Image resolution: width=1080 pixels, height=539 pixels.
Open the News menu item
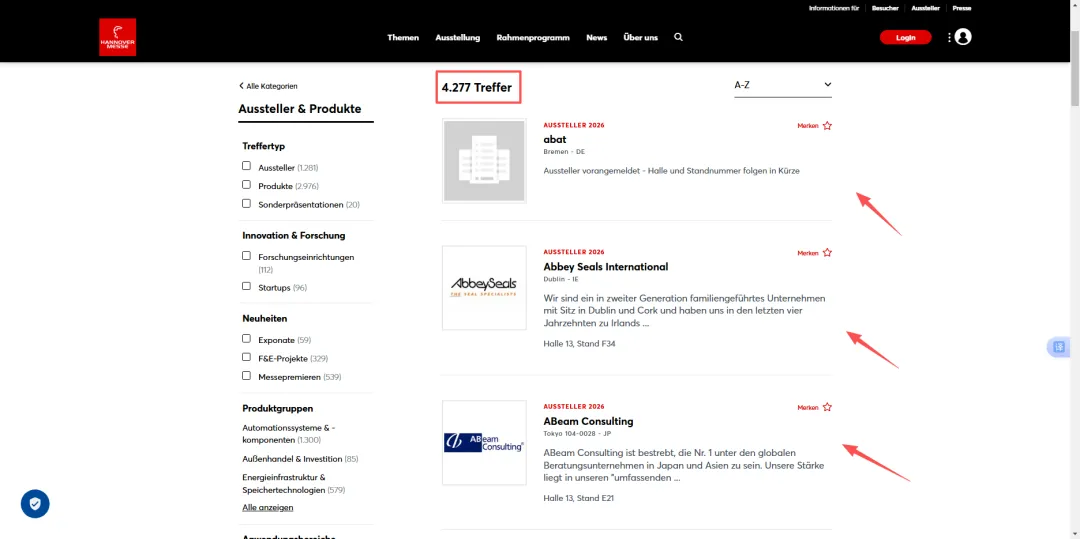(x=596, y=37)
